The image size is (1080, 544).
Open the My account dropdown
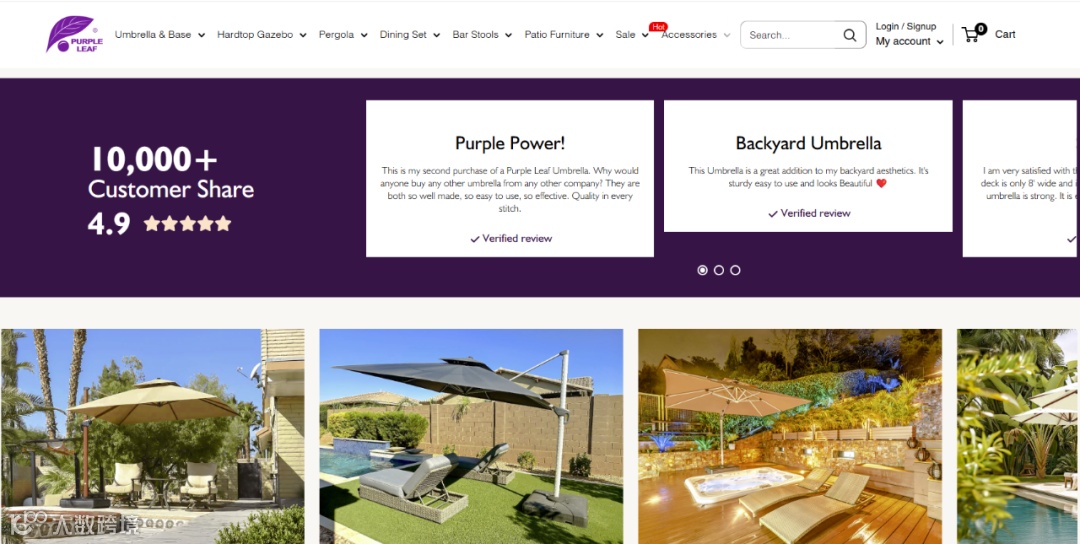coord(909,41)
